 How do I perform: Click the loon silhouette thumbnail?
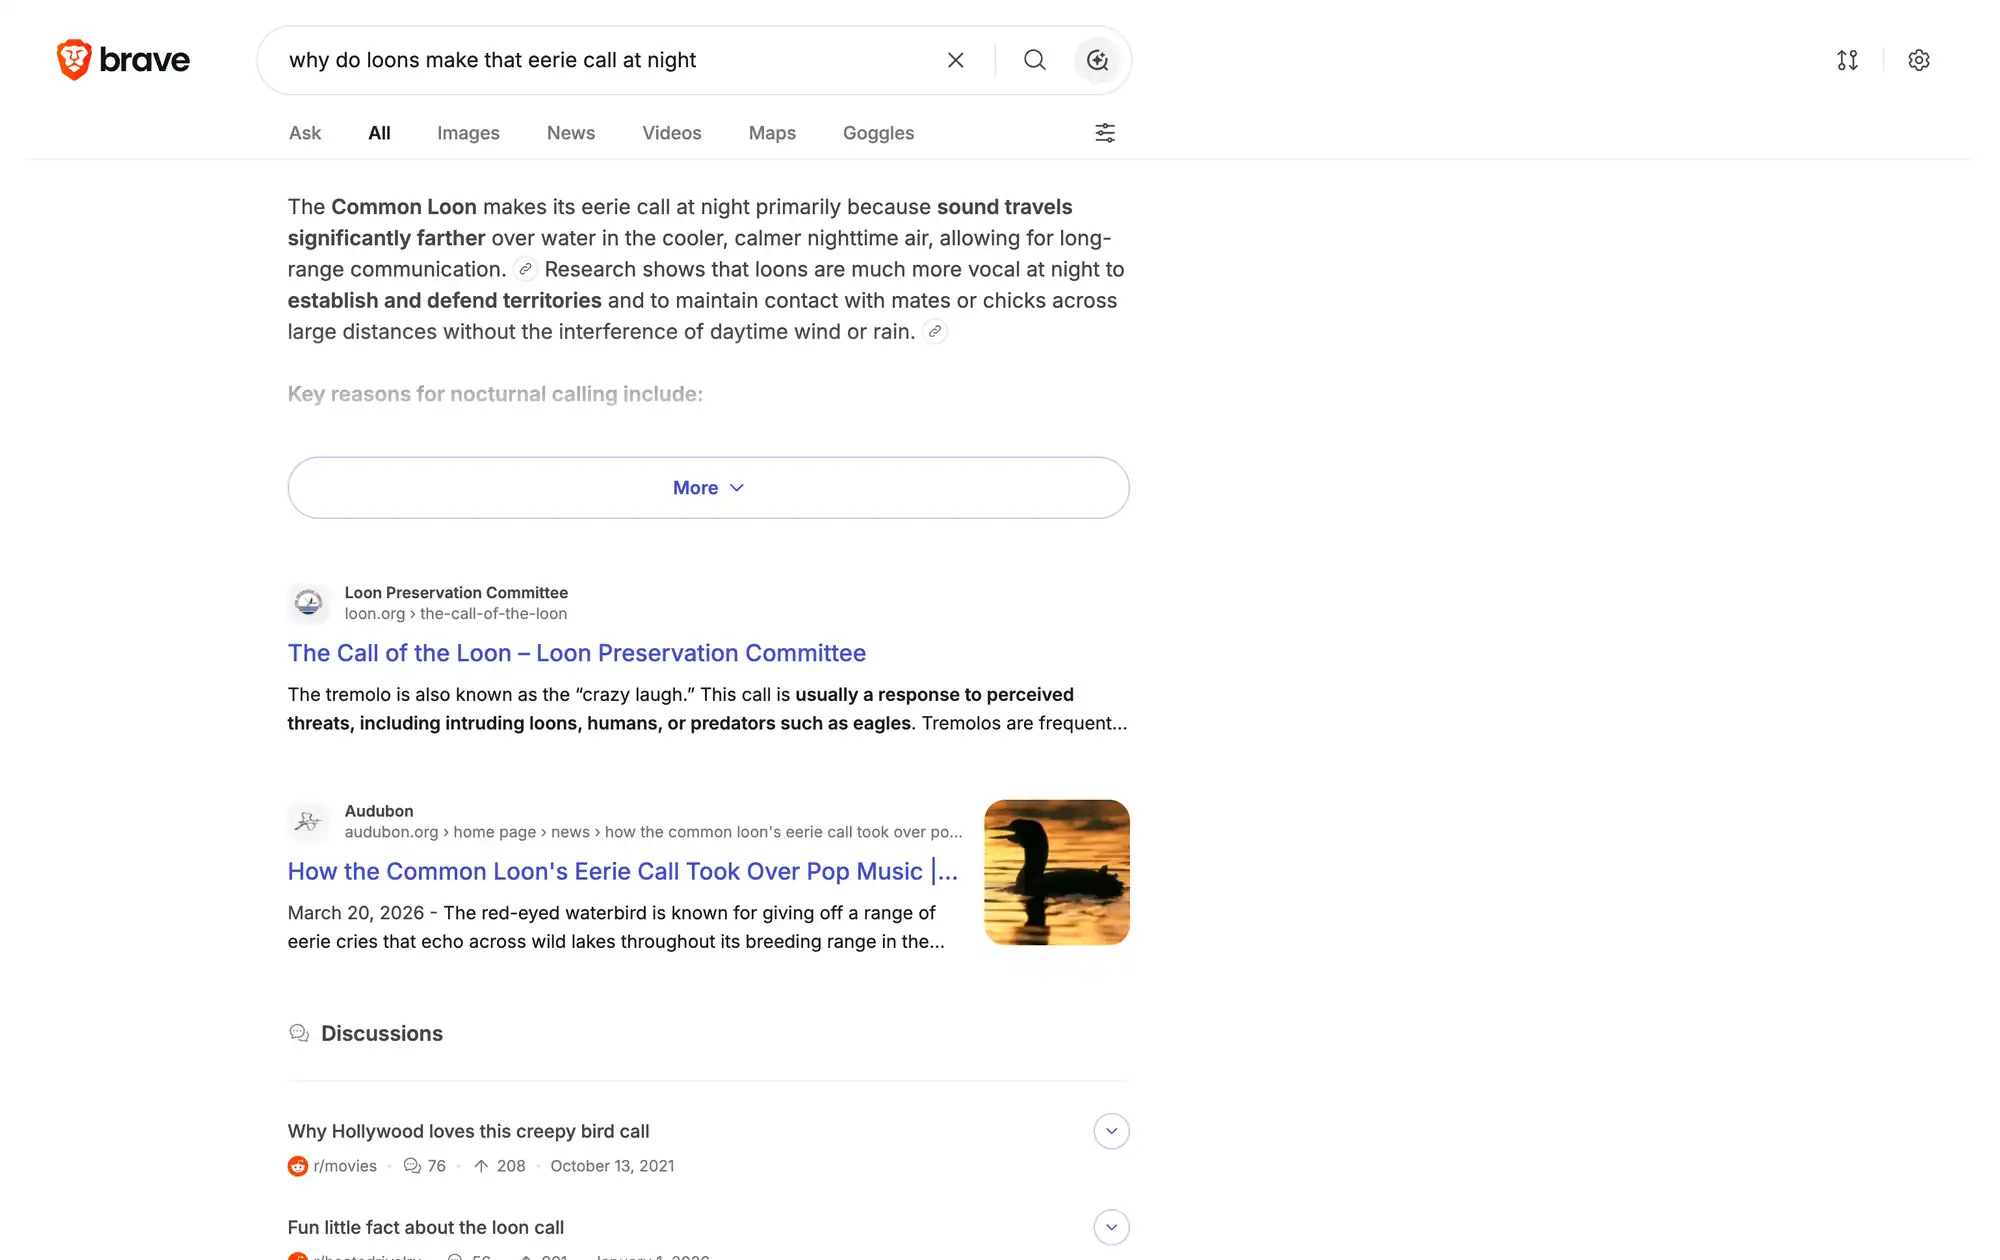point(1057,872)
